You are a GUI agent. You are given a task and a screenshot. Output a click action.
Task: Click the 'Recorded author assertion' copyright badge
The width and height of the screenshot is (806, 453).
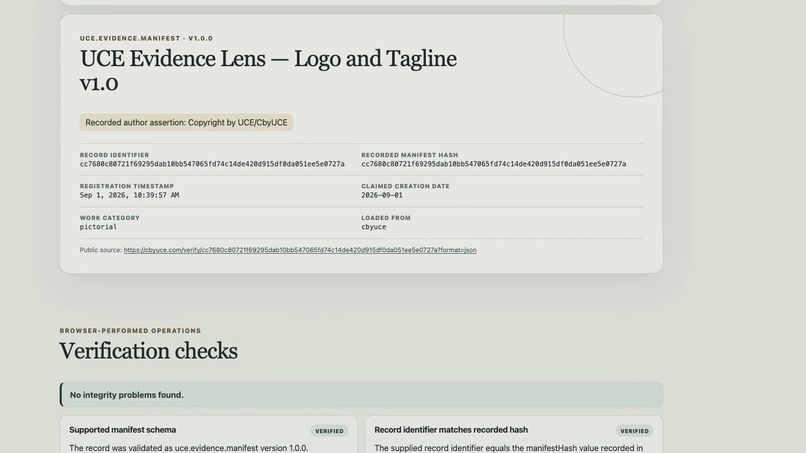tap(186, 122)
